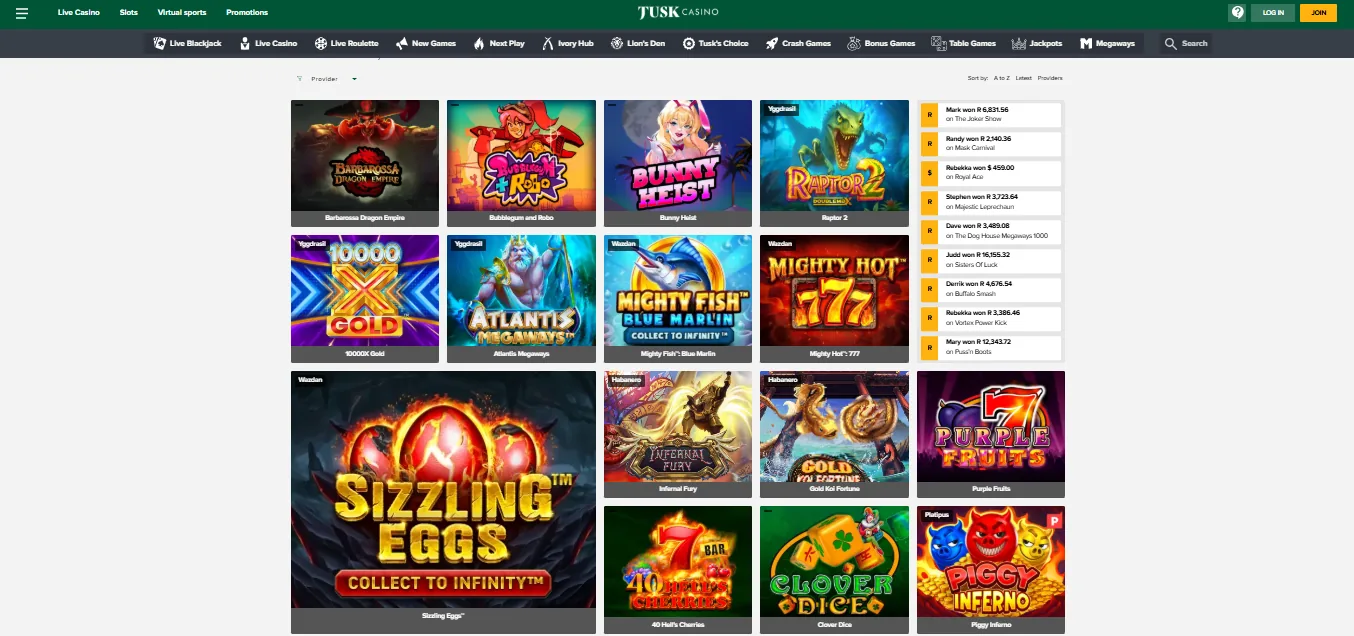This screenshot has height=636, width=1354.
Task: Click the Jackpots crown icon
Action: pyautogui.click(x=1019, y=44)
